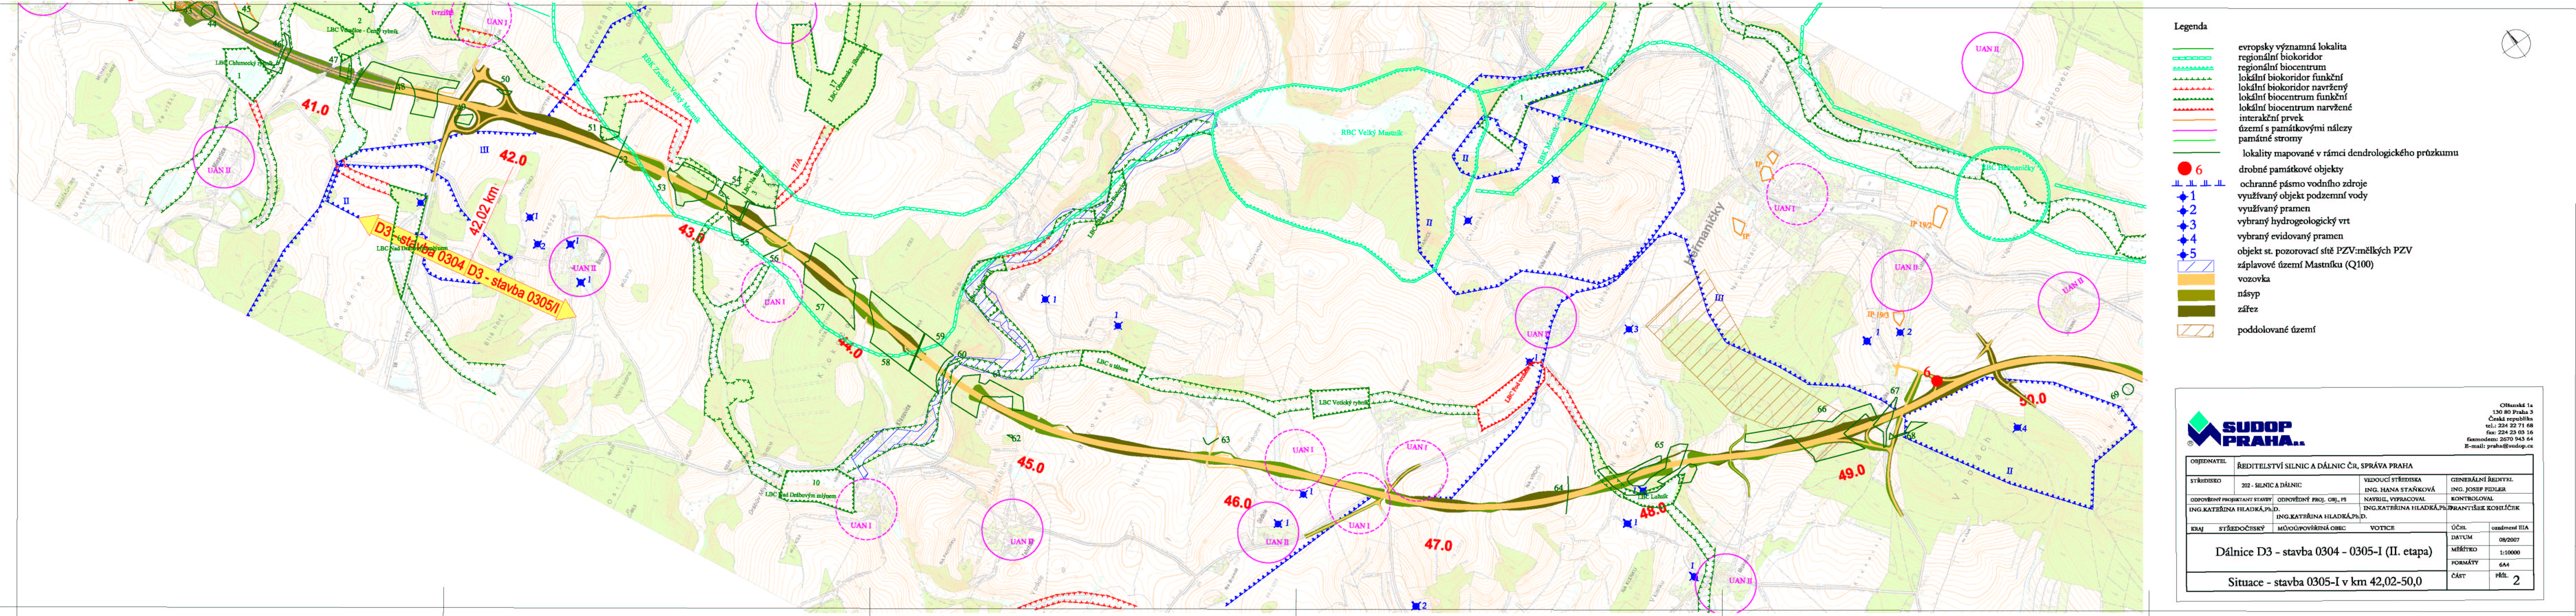This screenshot has width=2576, height=616.
Task: Click the legend entry evropsky významná lokalita
Action: tap(2293, 47)
